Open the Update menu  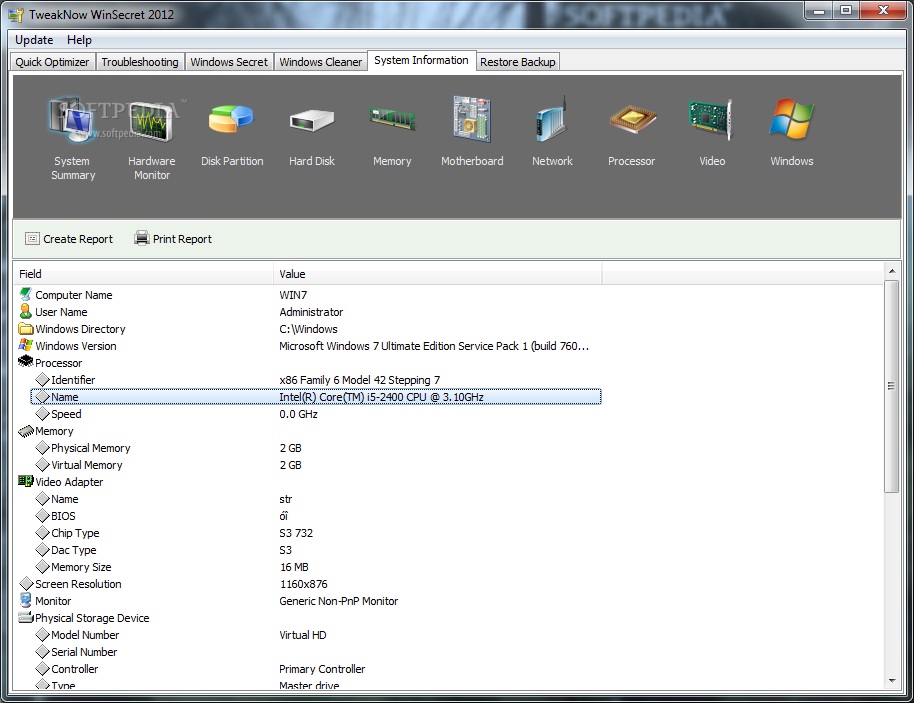point(34,40)
